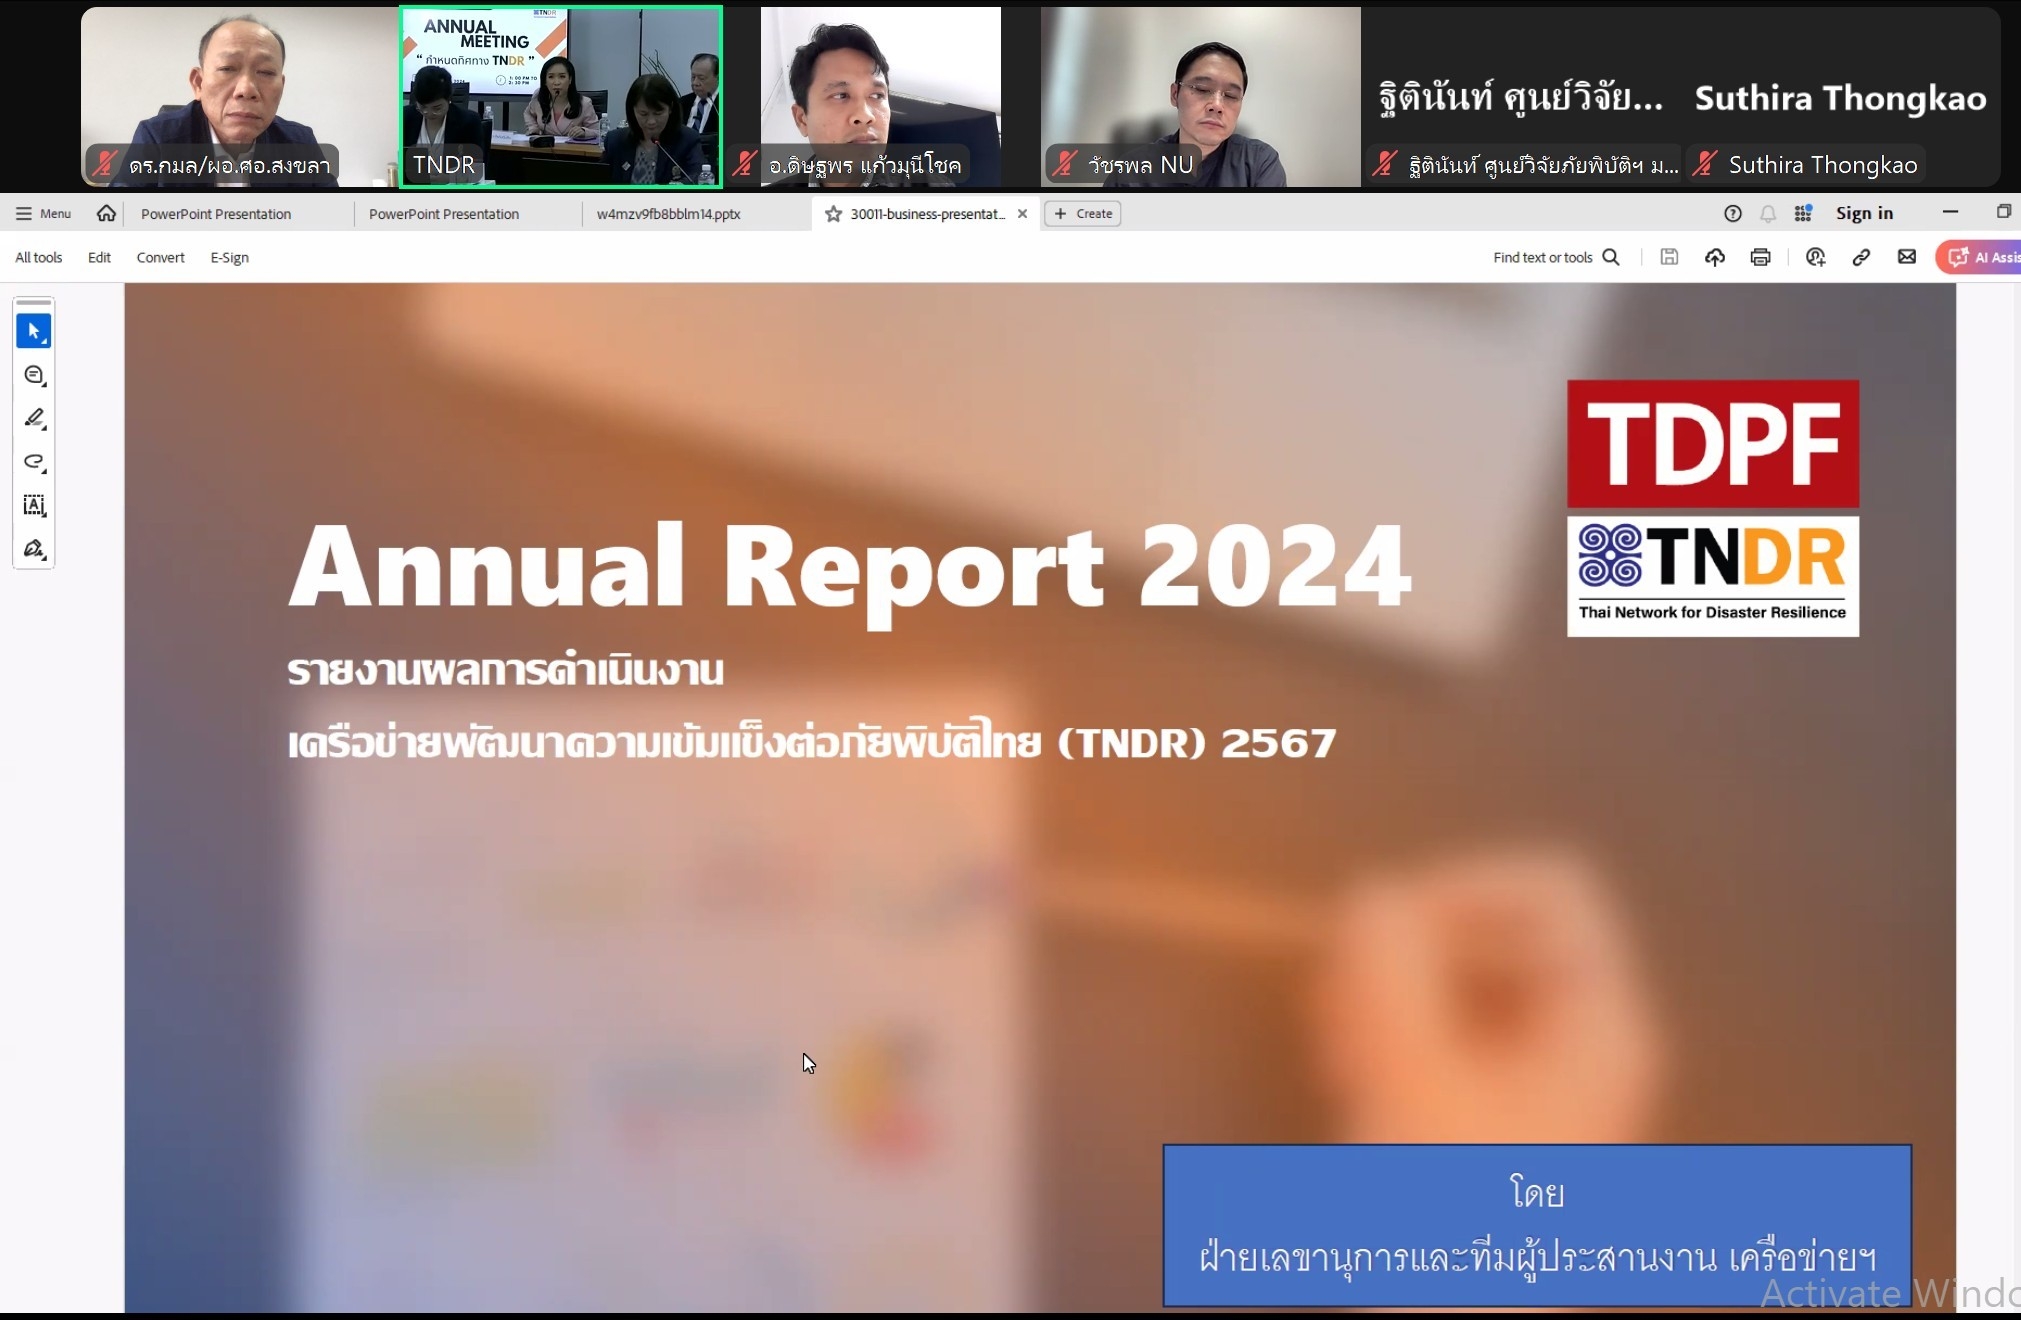Open the apps grid launcher
Image resolution: width=2021 pixels, height=1320 pixels.
click(1802, 213)
